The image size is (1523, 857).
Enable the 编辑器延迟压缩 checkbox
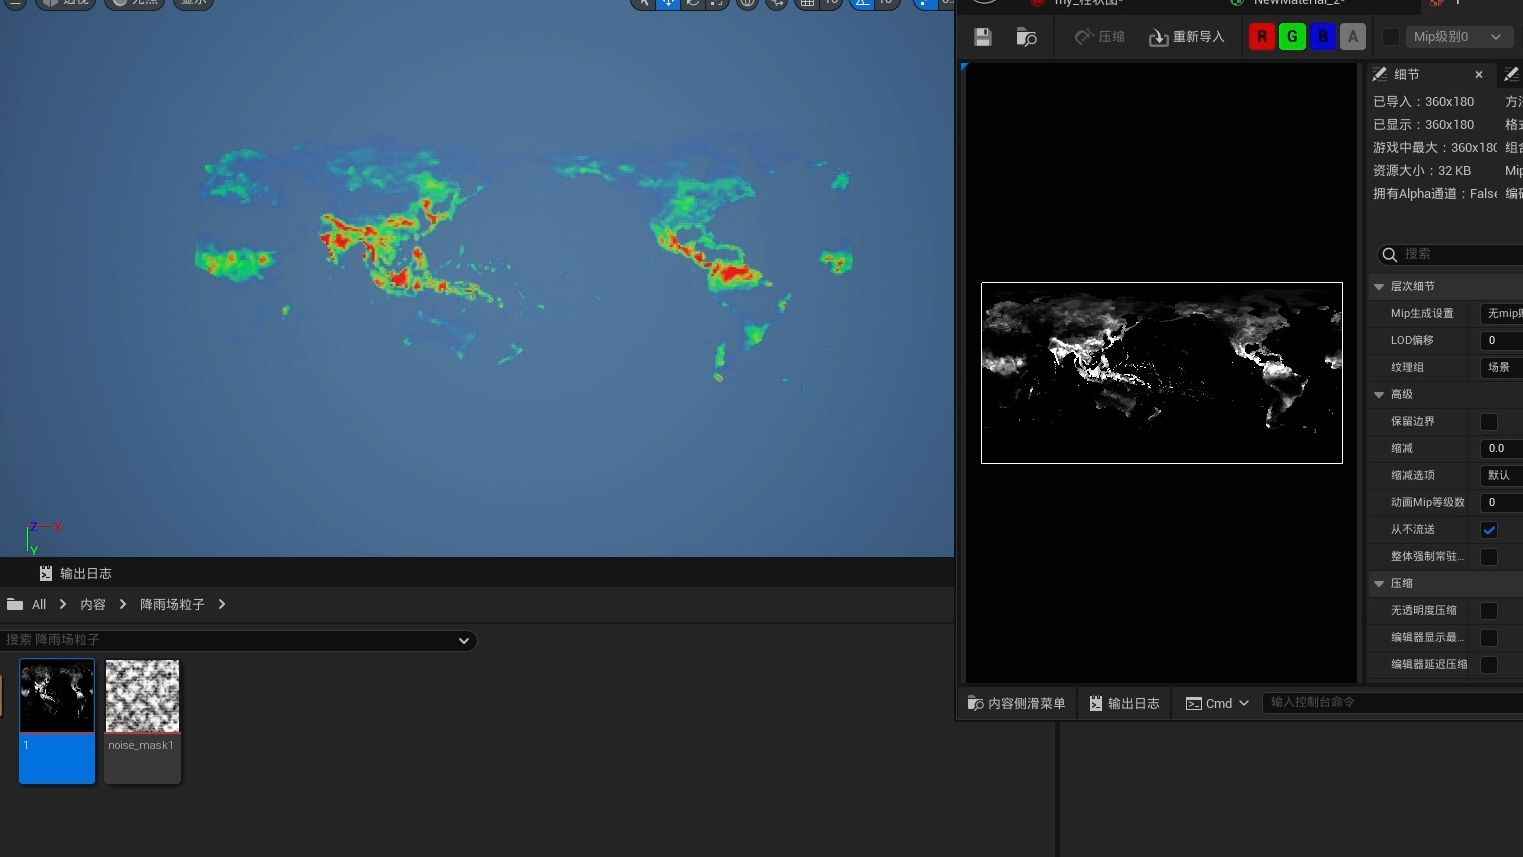[1489, 665]
